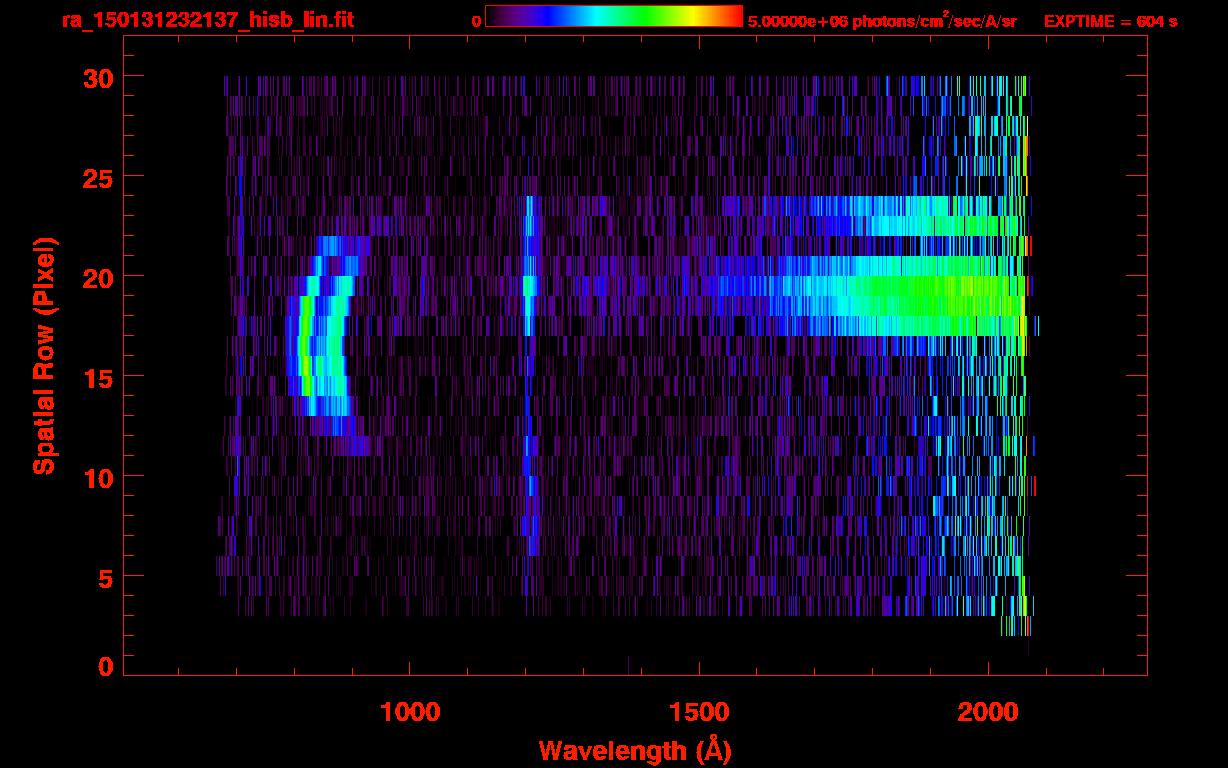
Task: Click the vertical emission line near 1216 Å
Action: coord(531,375)
